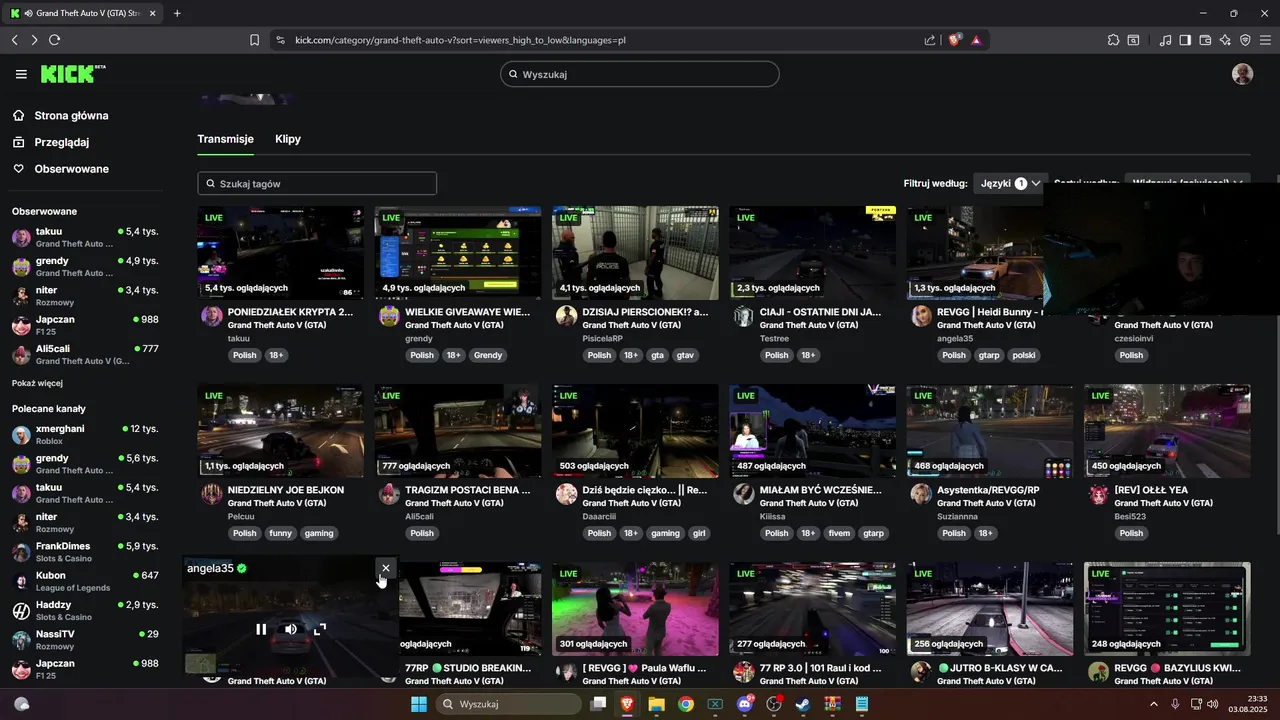
Task: Open Steam from the taskbar
Action: point(803,704)
